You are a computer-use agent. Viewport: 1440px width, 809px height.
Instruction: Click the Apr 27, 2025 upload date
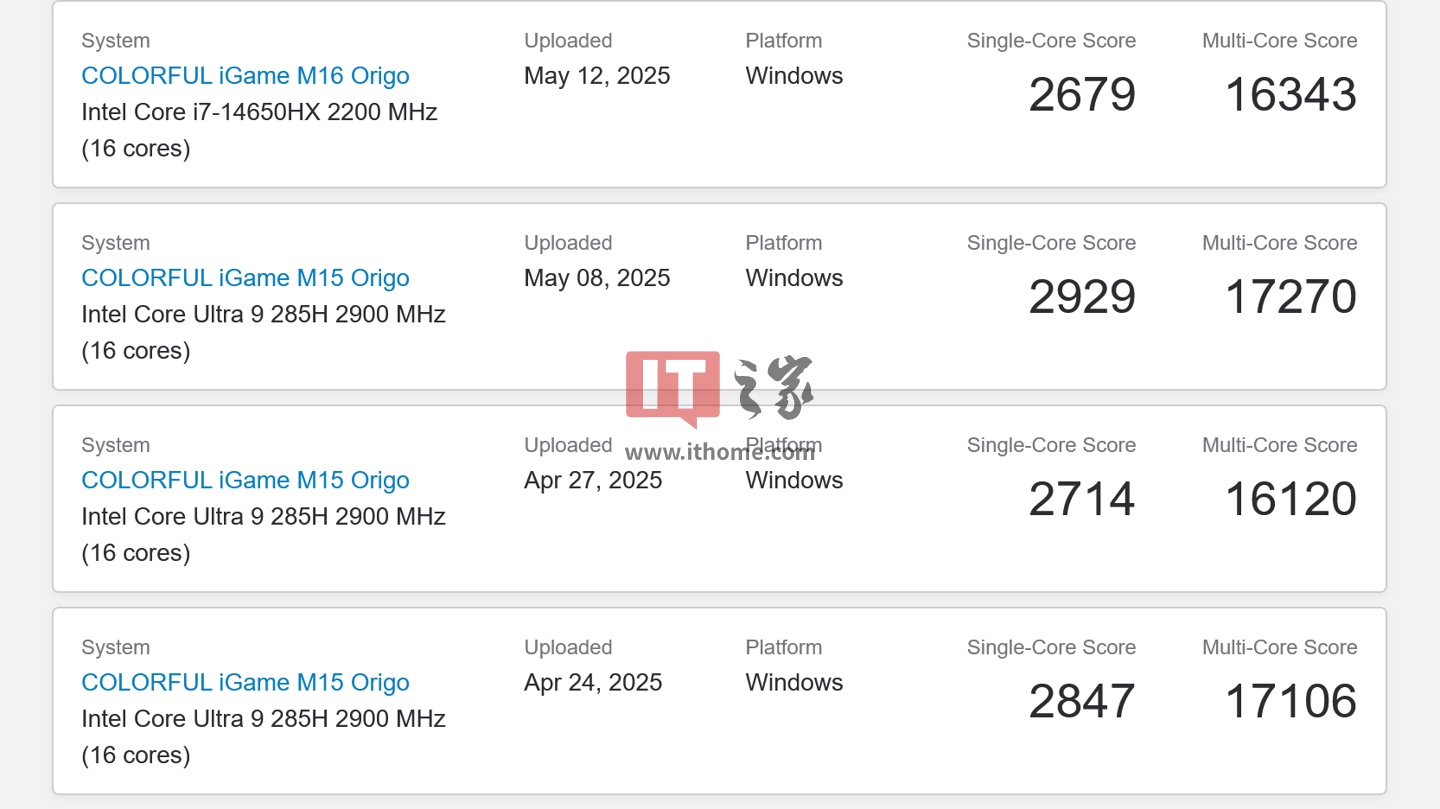pos(593,480)
